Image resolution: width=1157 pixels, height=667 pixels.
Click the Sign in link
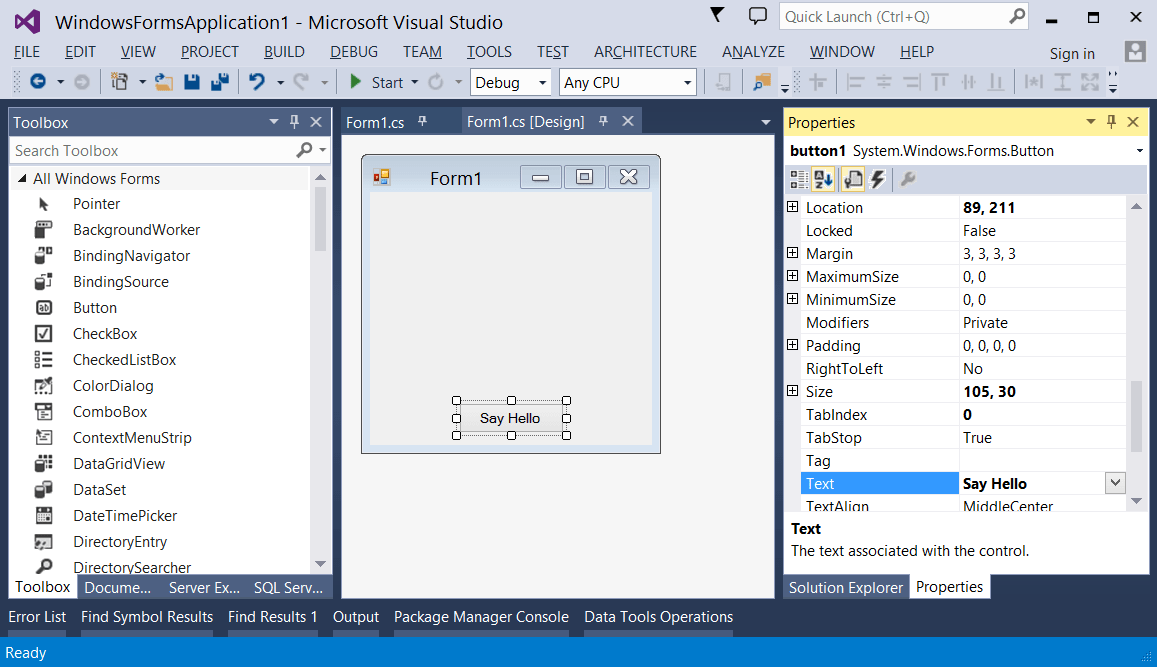tap(1072, 53)
